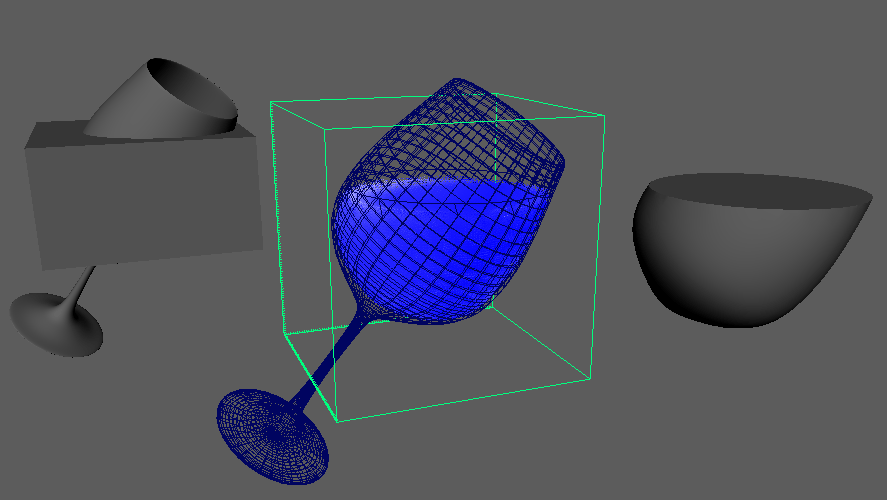Click the green bounding box's top left back corner
The width and height of the screenshot is (887, 500).
tap(271, 102)
